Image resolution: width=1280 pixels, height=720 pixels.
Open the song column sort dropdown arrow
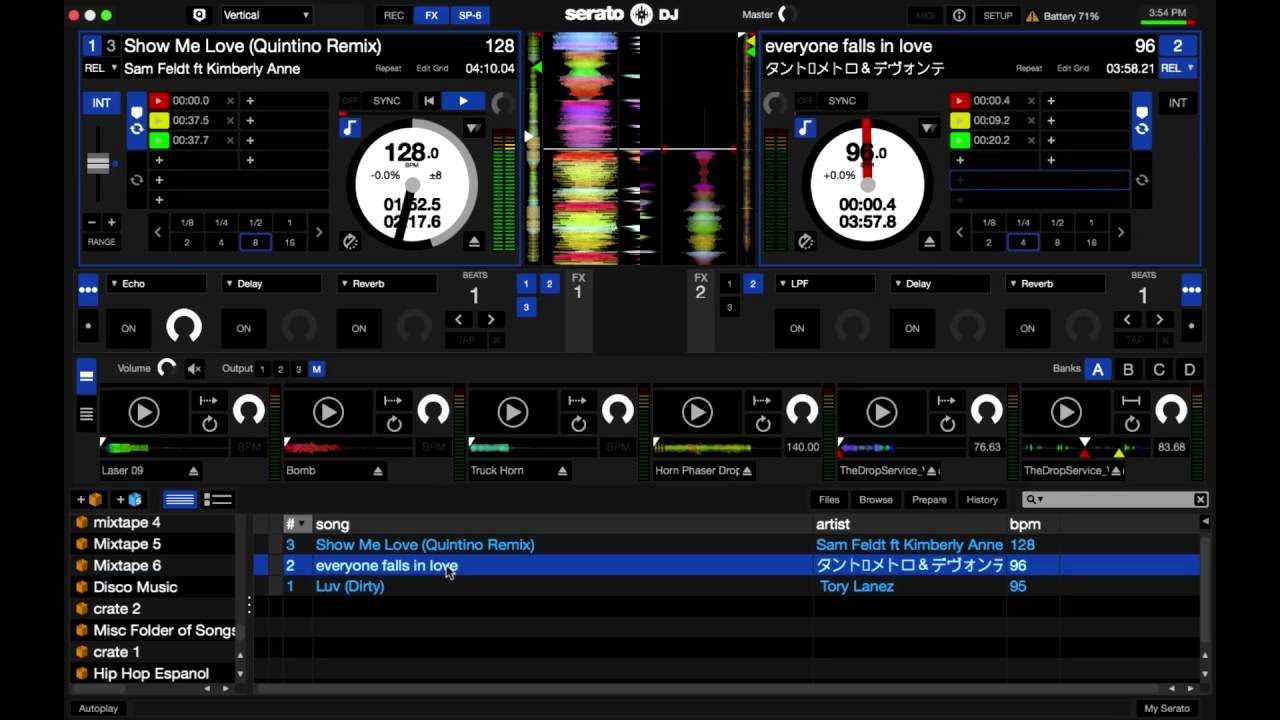pyautogui.click(x=300, y=524)
